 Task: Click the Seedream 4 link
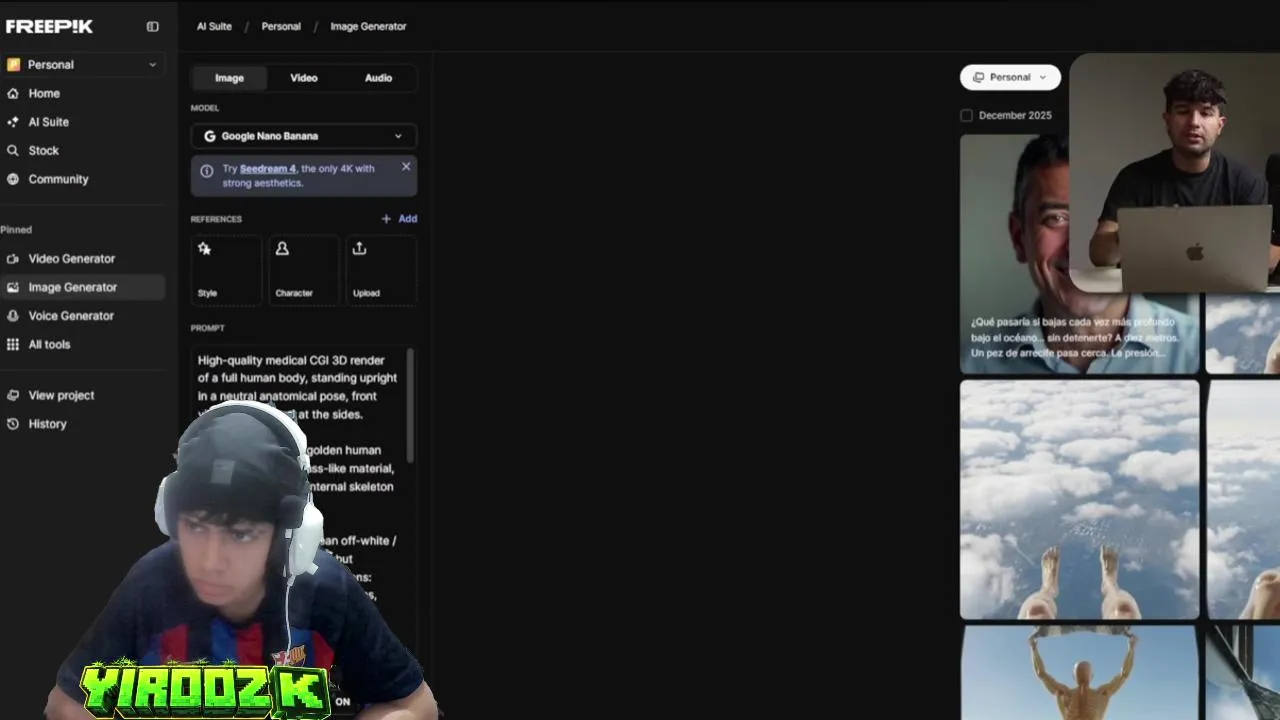click(268, 168)
